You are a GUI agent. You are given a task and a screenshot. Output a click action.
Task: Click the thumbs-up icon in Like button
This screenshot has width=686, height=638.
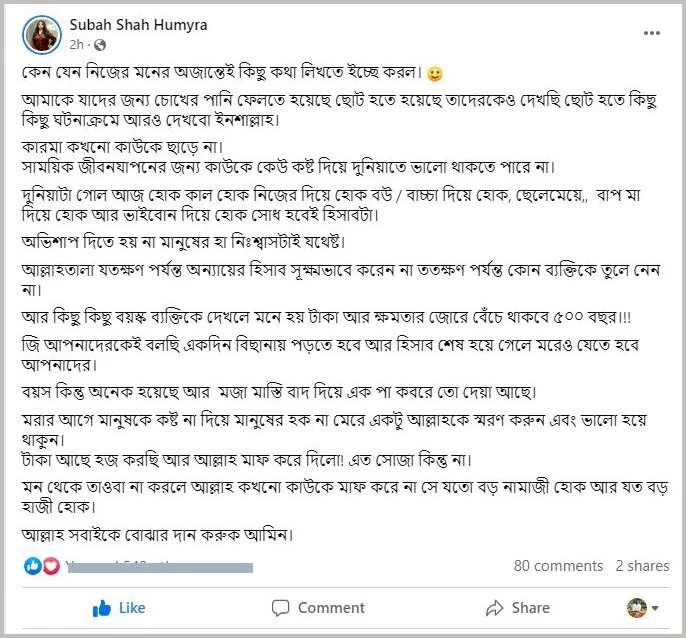click(x=102, y=608)
